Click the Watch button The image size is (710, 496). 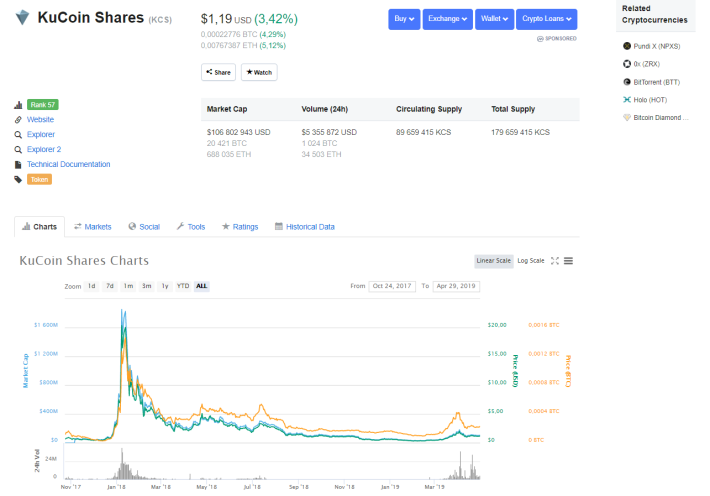[259, 72]
